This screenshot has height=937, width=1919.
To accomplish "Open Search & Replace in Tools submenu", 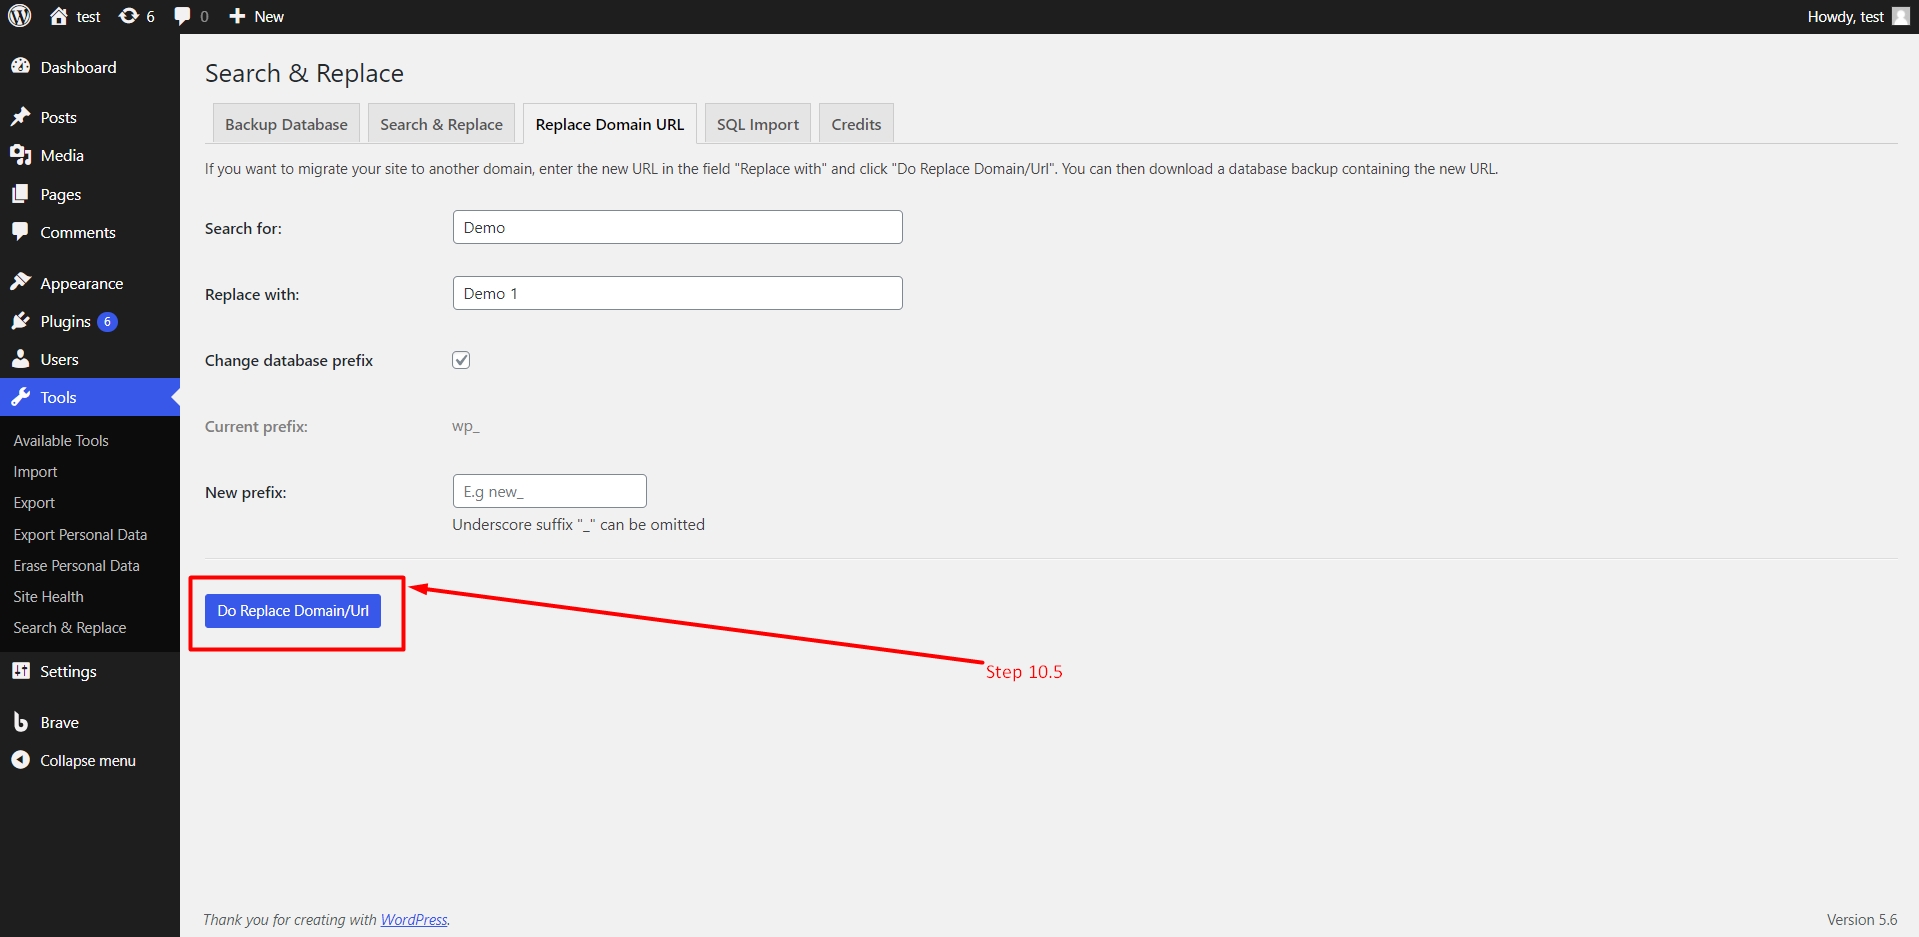I will 70,627.
